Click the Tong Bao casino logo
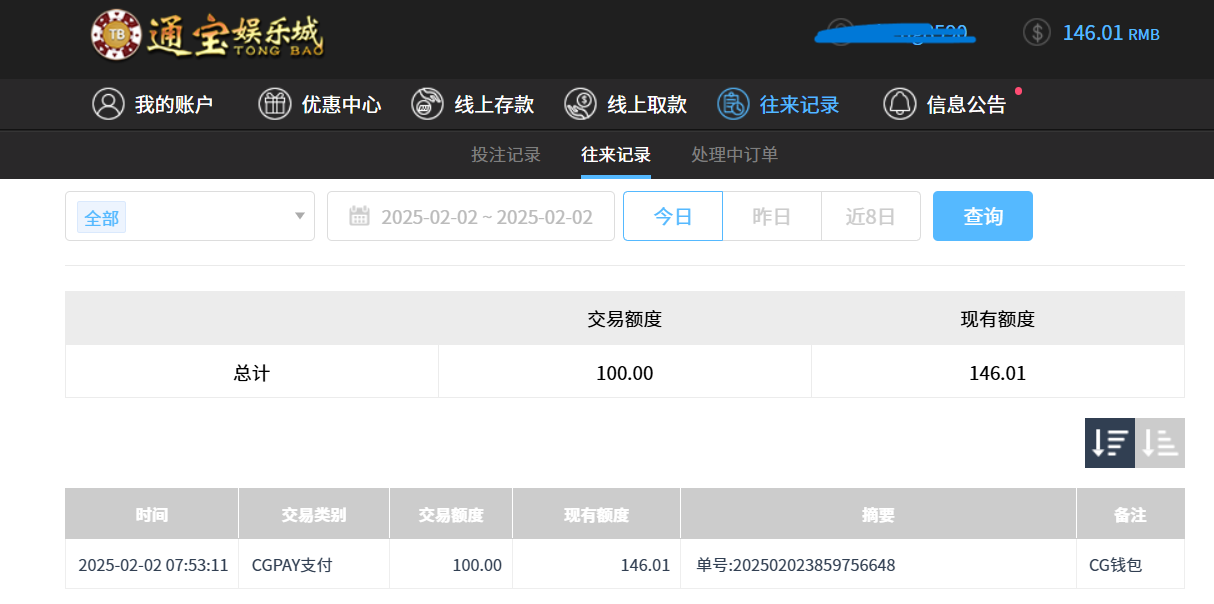Viewport: 1214px width, 604px height. click(x=207, y=35)
